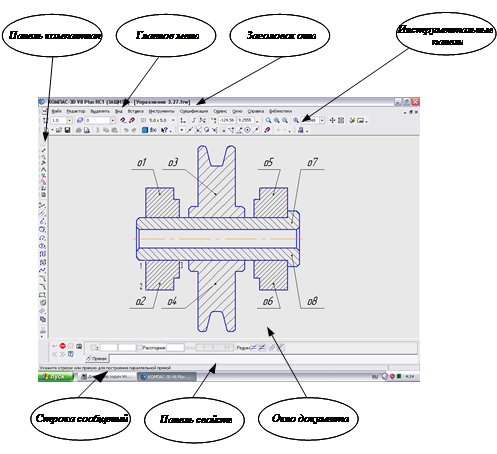Click the Redo arrow icon

click(134, 130)
